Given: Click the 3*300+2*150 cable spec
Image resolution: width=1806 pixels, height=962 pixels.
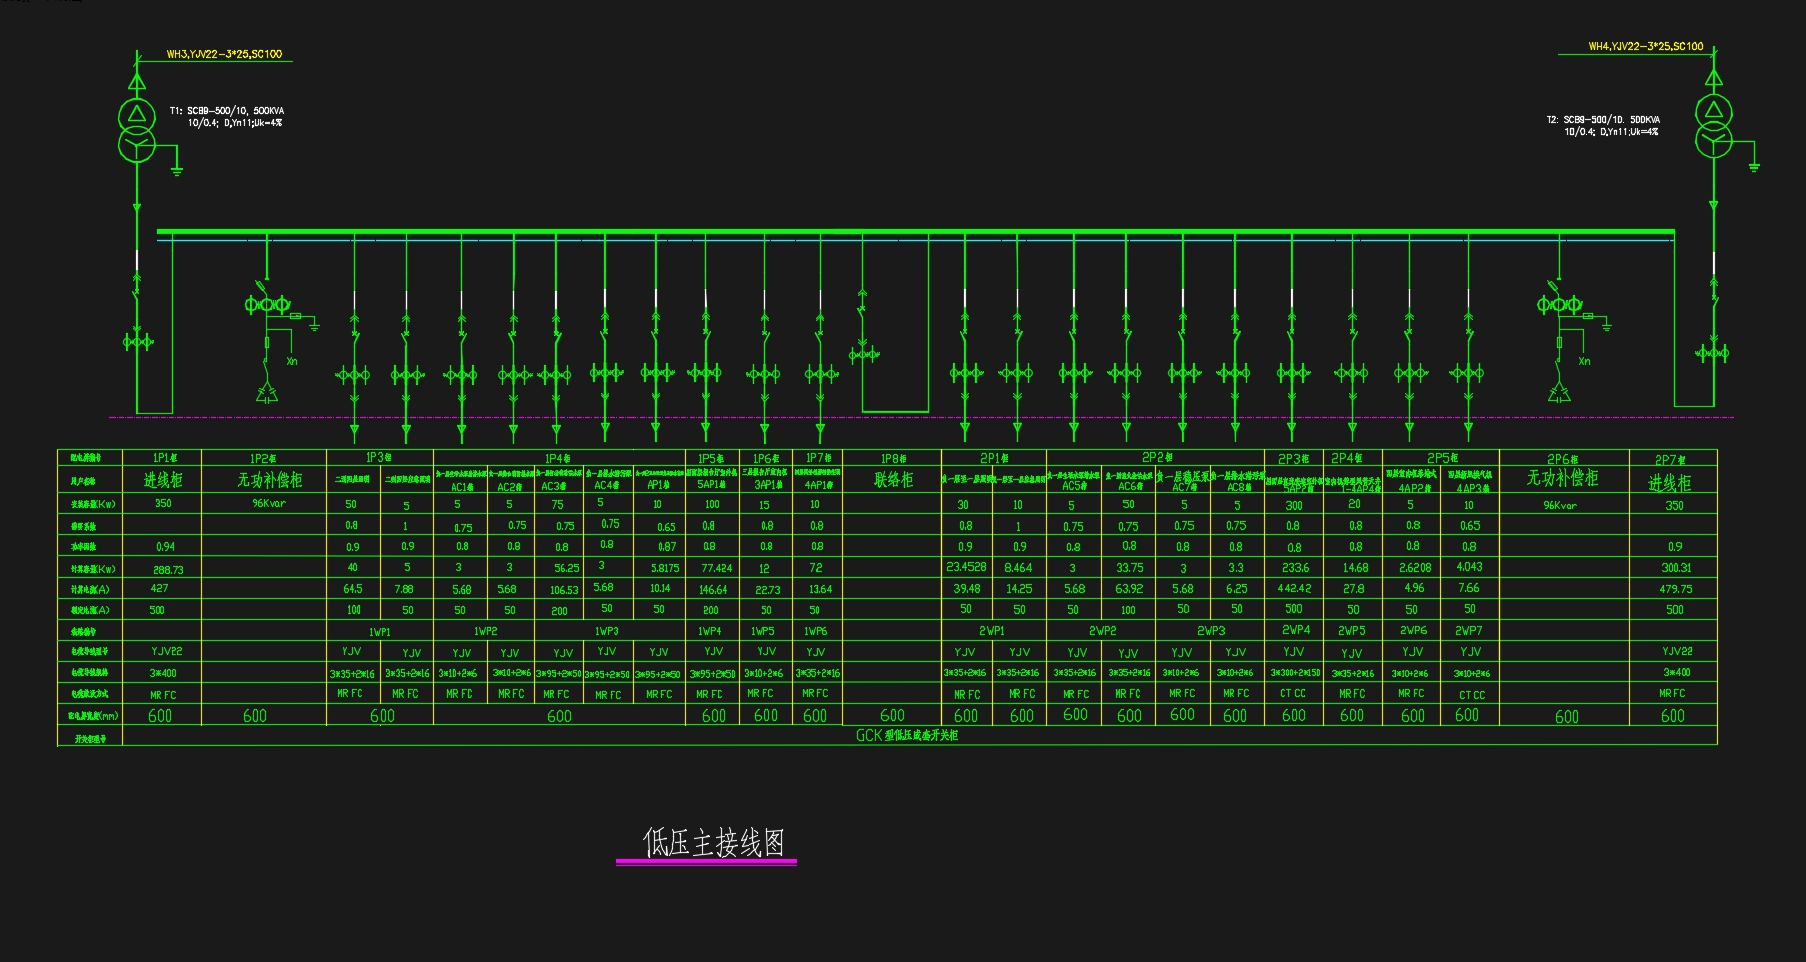Looking at the screenshot, I should [1295, 673].
